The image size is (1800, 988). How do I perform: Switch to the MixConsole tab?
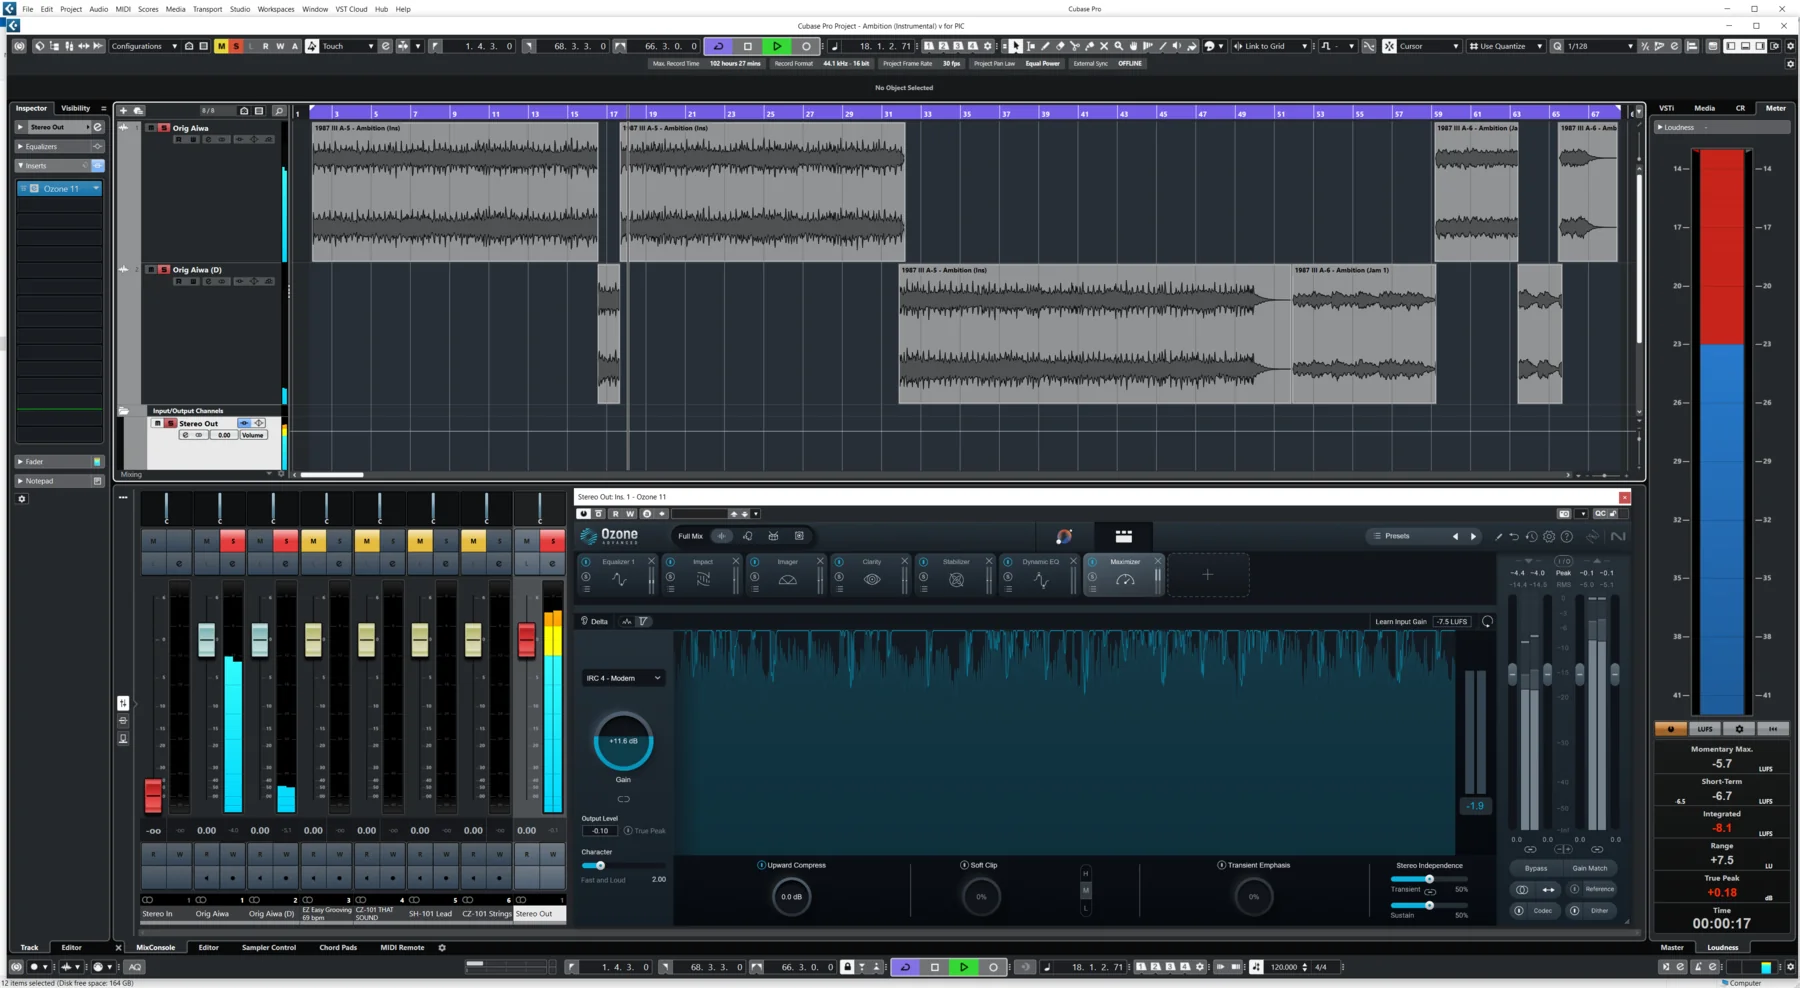click(x=156, y=947)
